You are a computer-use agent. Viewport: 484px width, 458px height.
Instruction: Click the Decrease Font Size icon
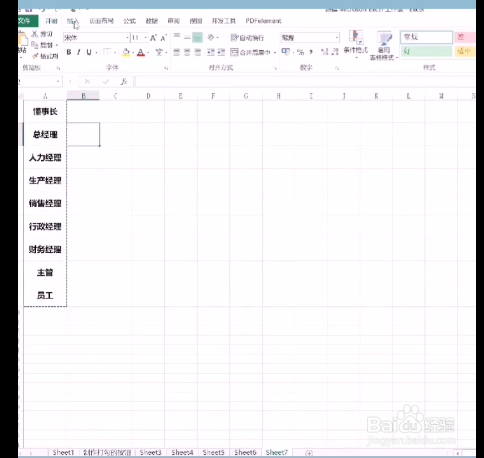pos(163,38)
